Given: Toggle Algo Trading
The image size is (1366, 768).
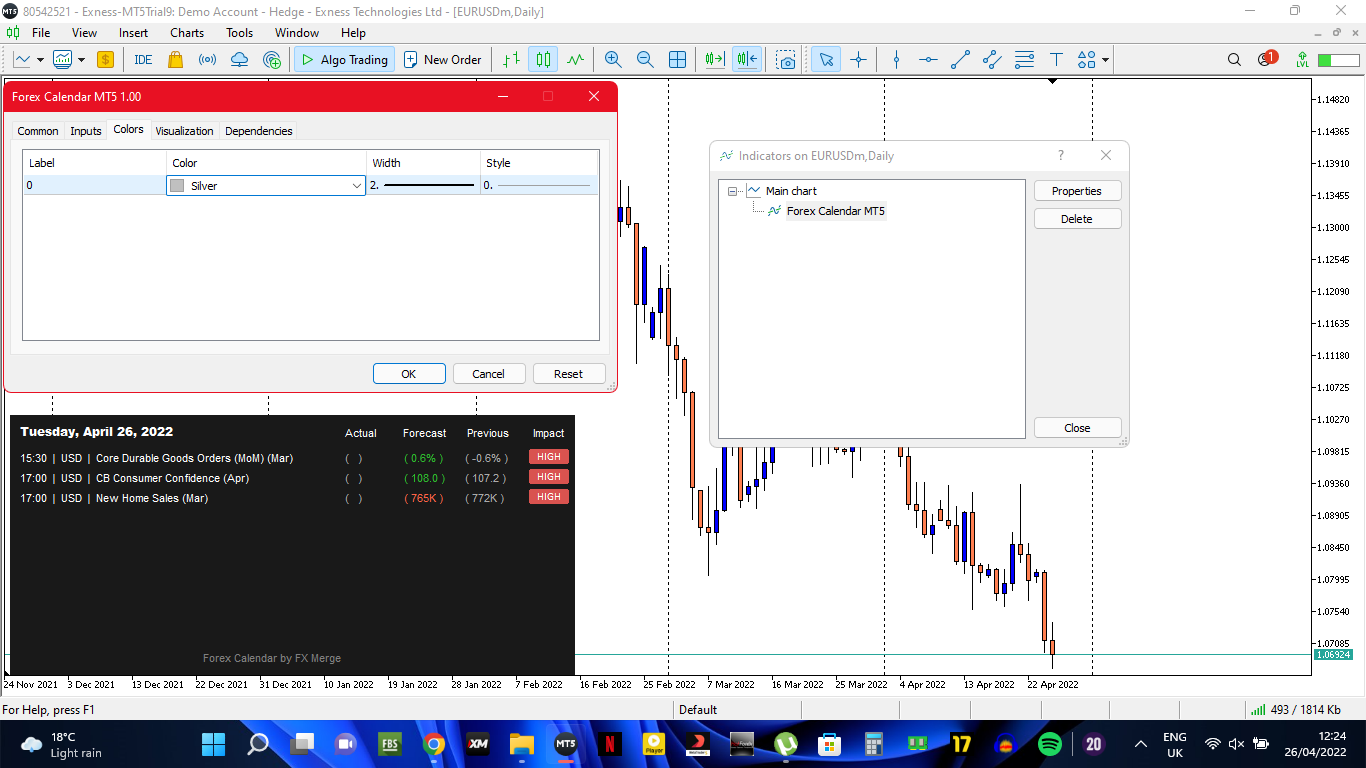Looking at the screenshot, I should 344,59.
